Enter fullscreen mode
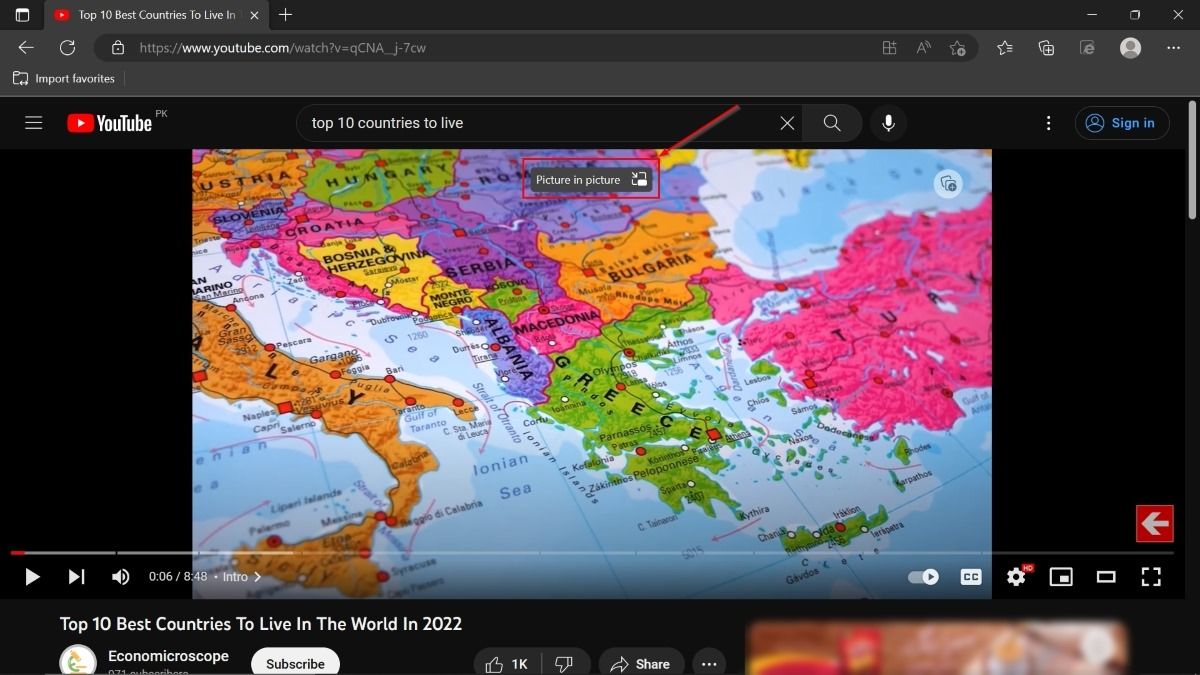The image size is (1200, 675). click(1151, 577)
